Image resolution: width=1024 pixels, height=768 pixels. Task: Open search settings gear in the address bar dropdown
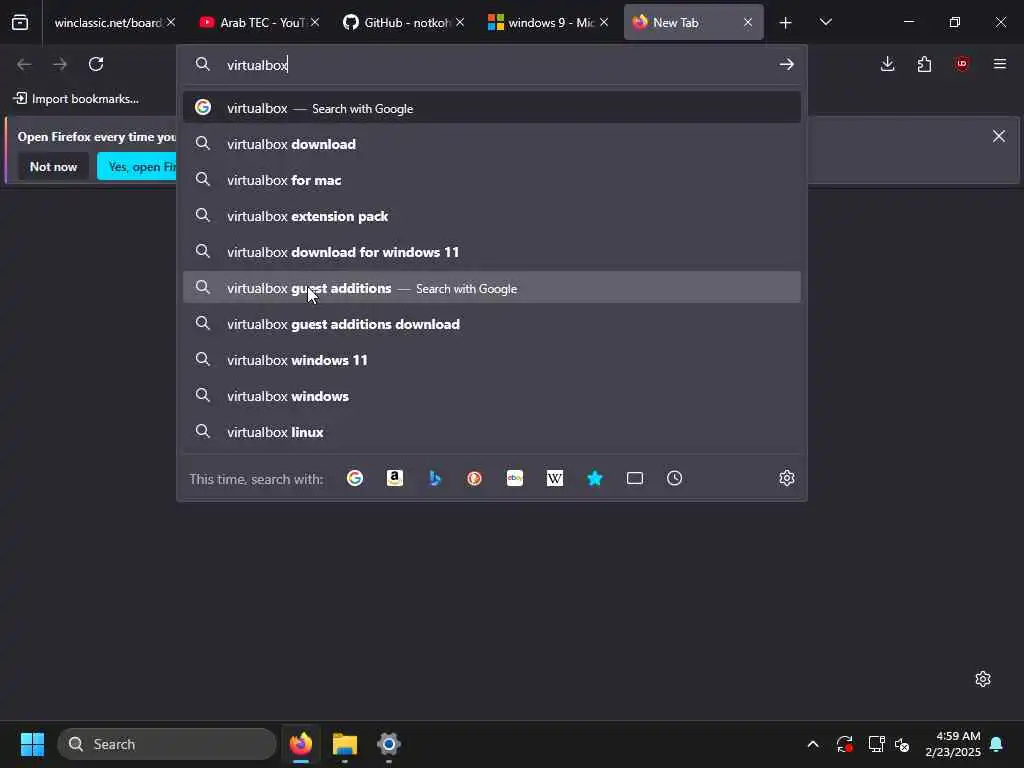(x=786, y=478)
